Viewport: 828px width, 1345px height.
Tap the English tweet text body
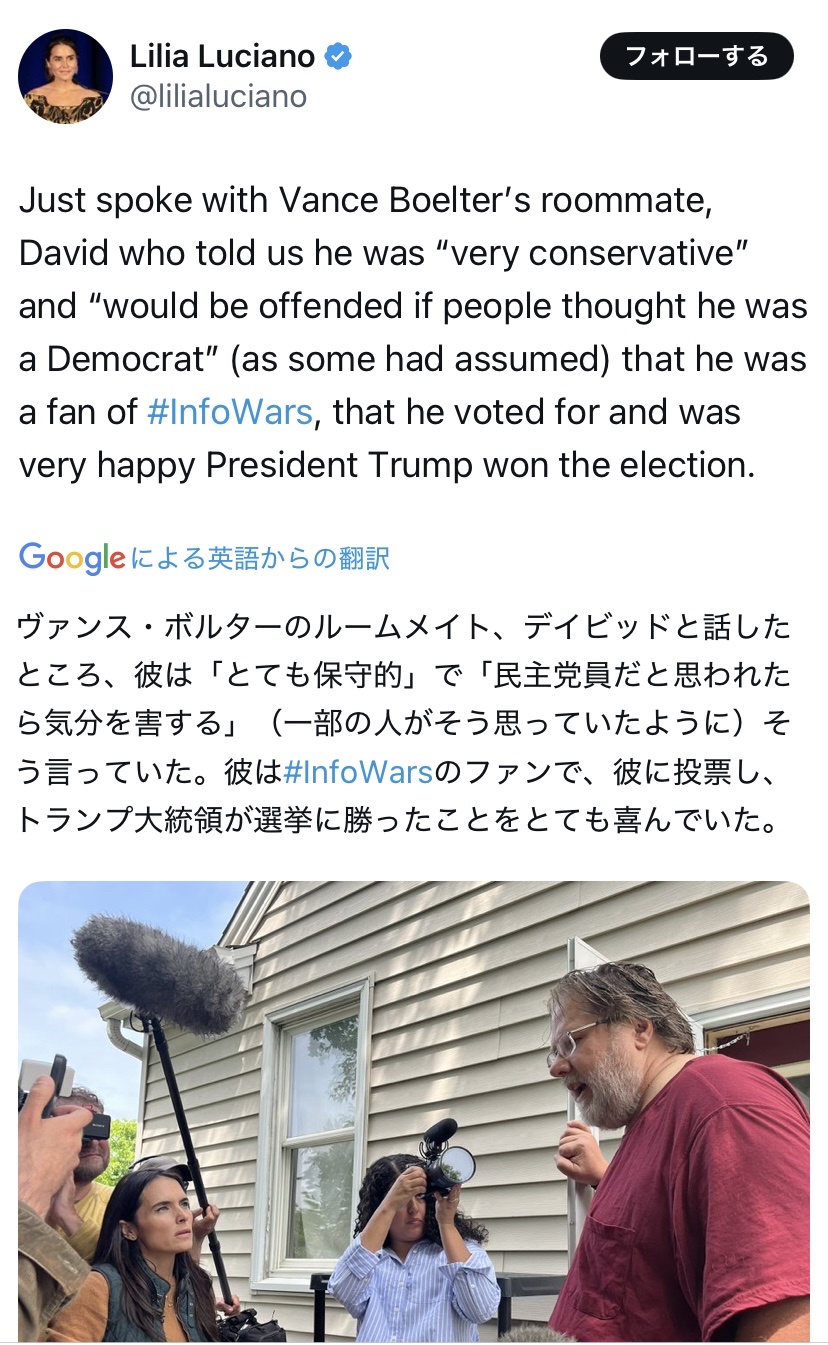click(x=414, y=333)
